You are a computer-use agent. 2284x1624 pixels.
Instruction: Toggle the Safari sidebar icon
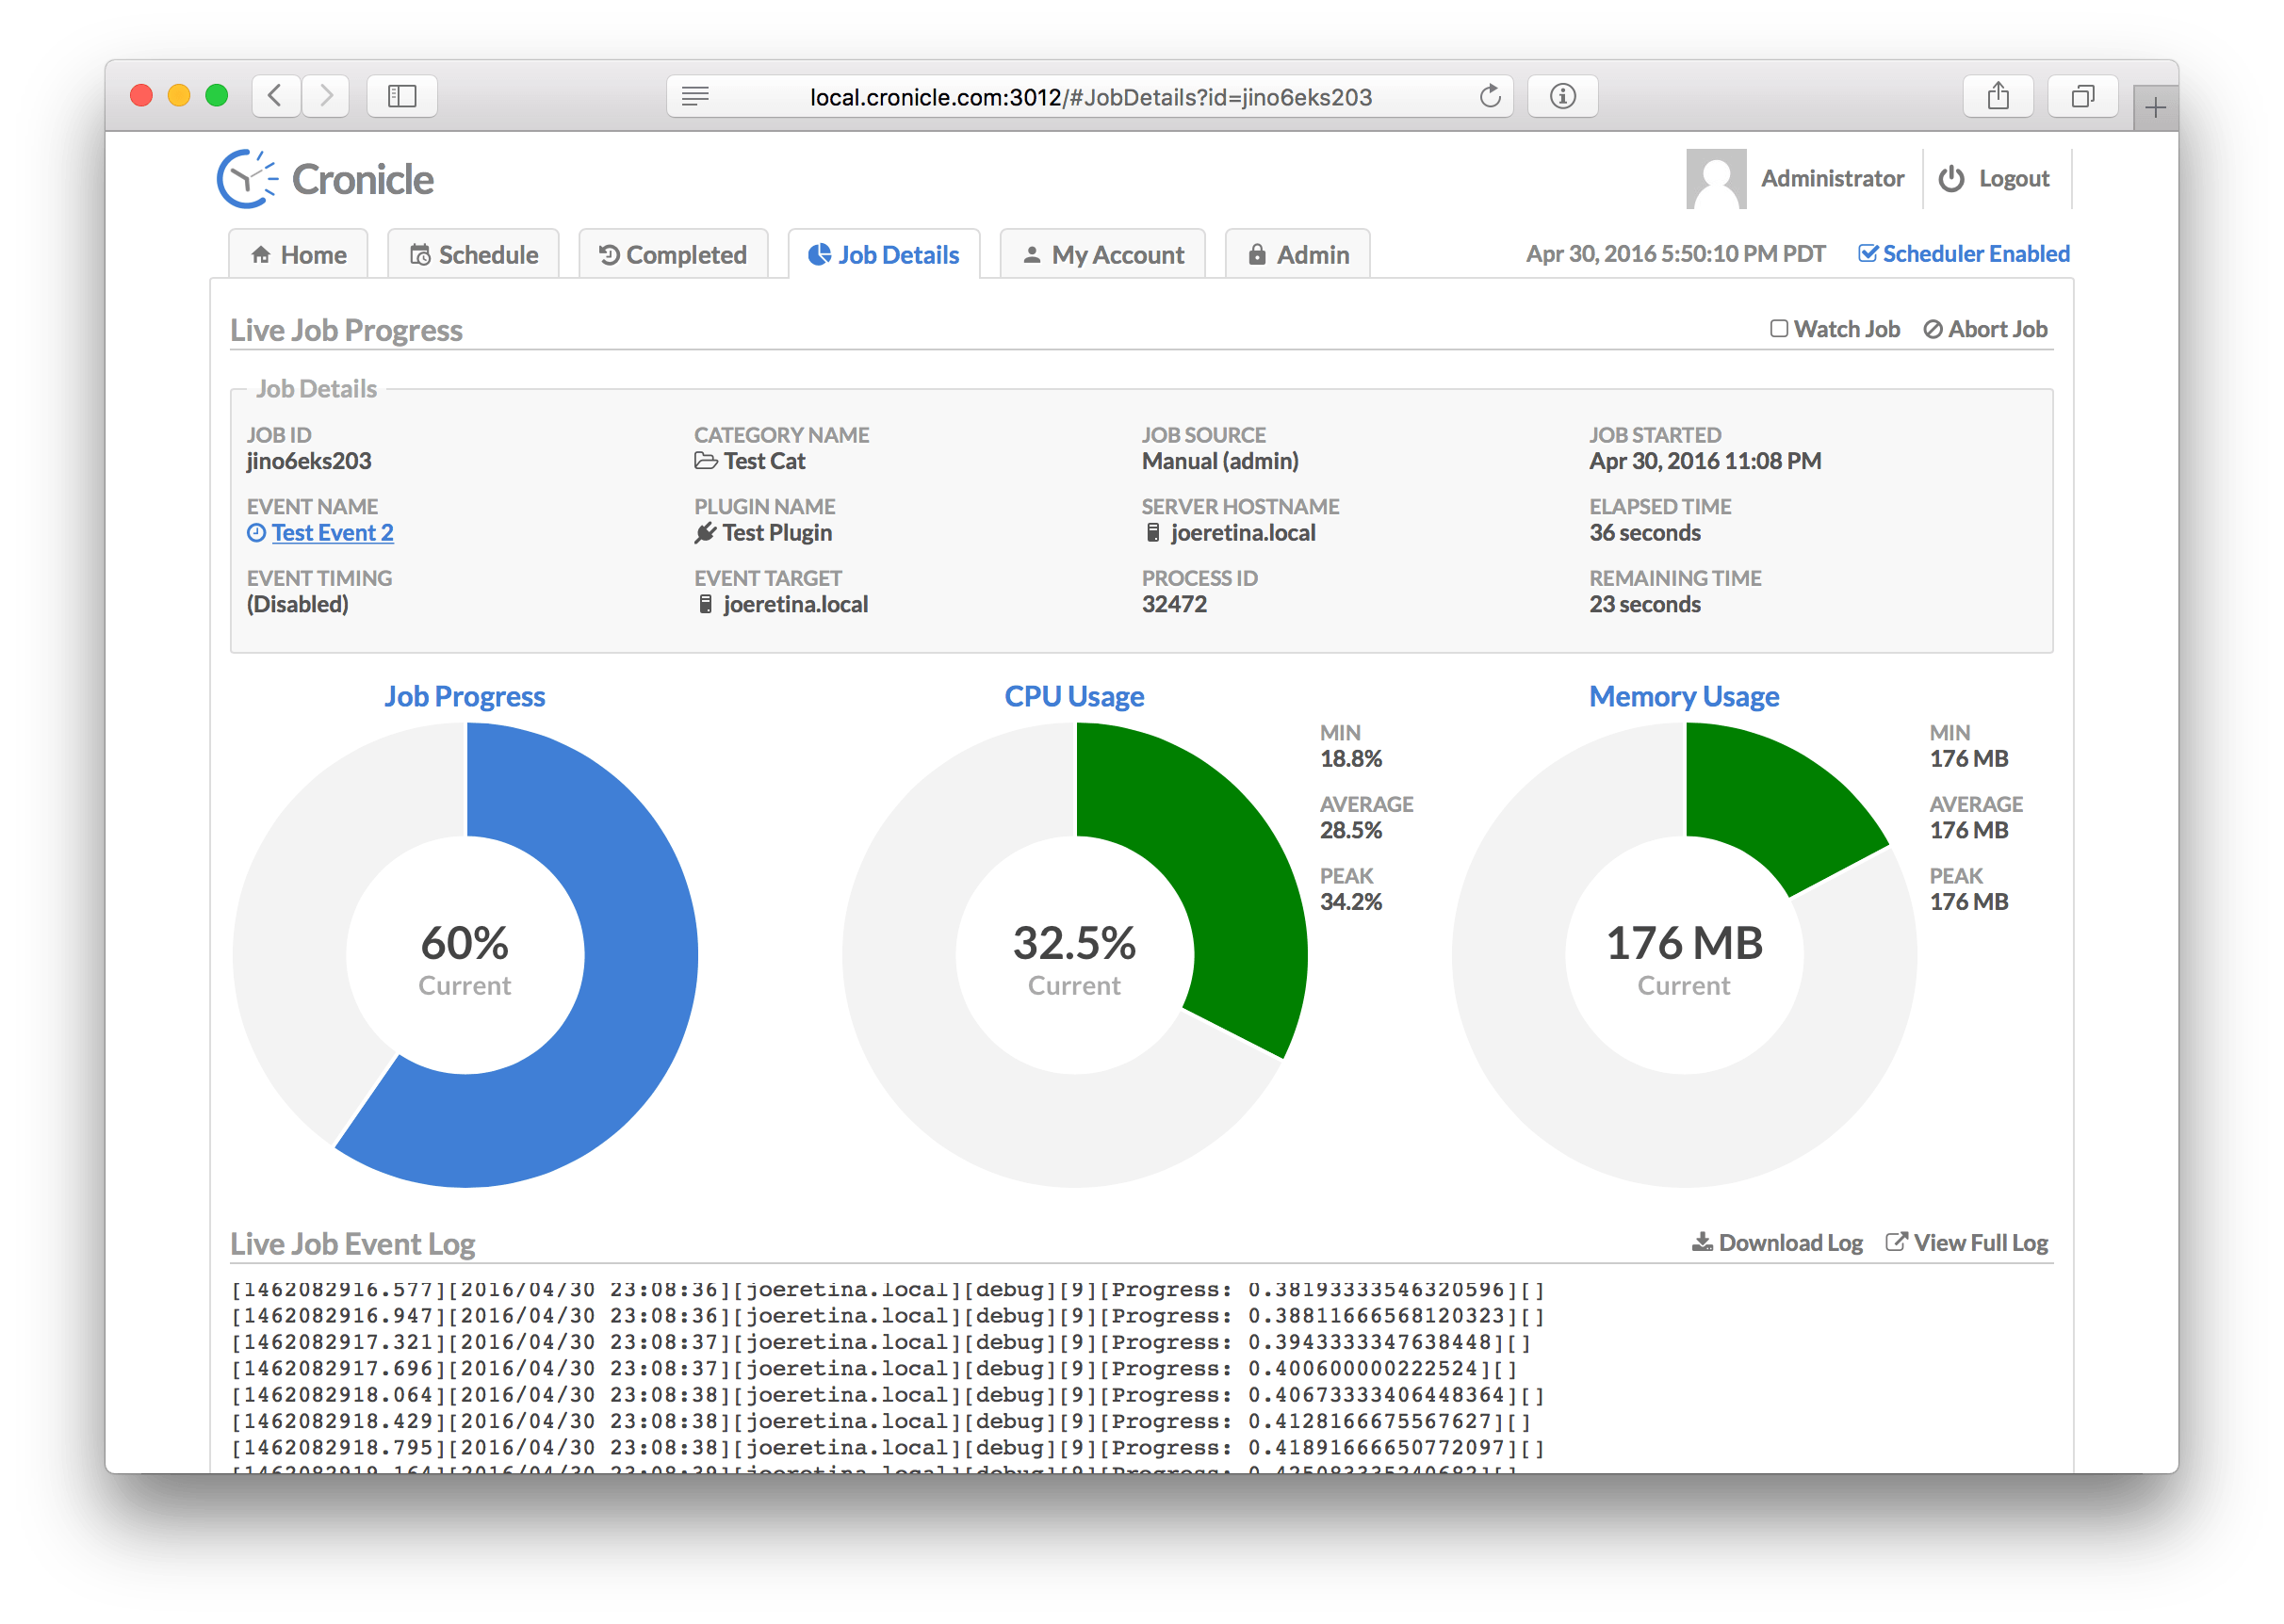[402, 97]
